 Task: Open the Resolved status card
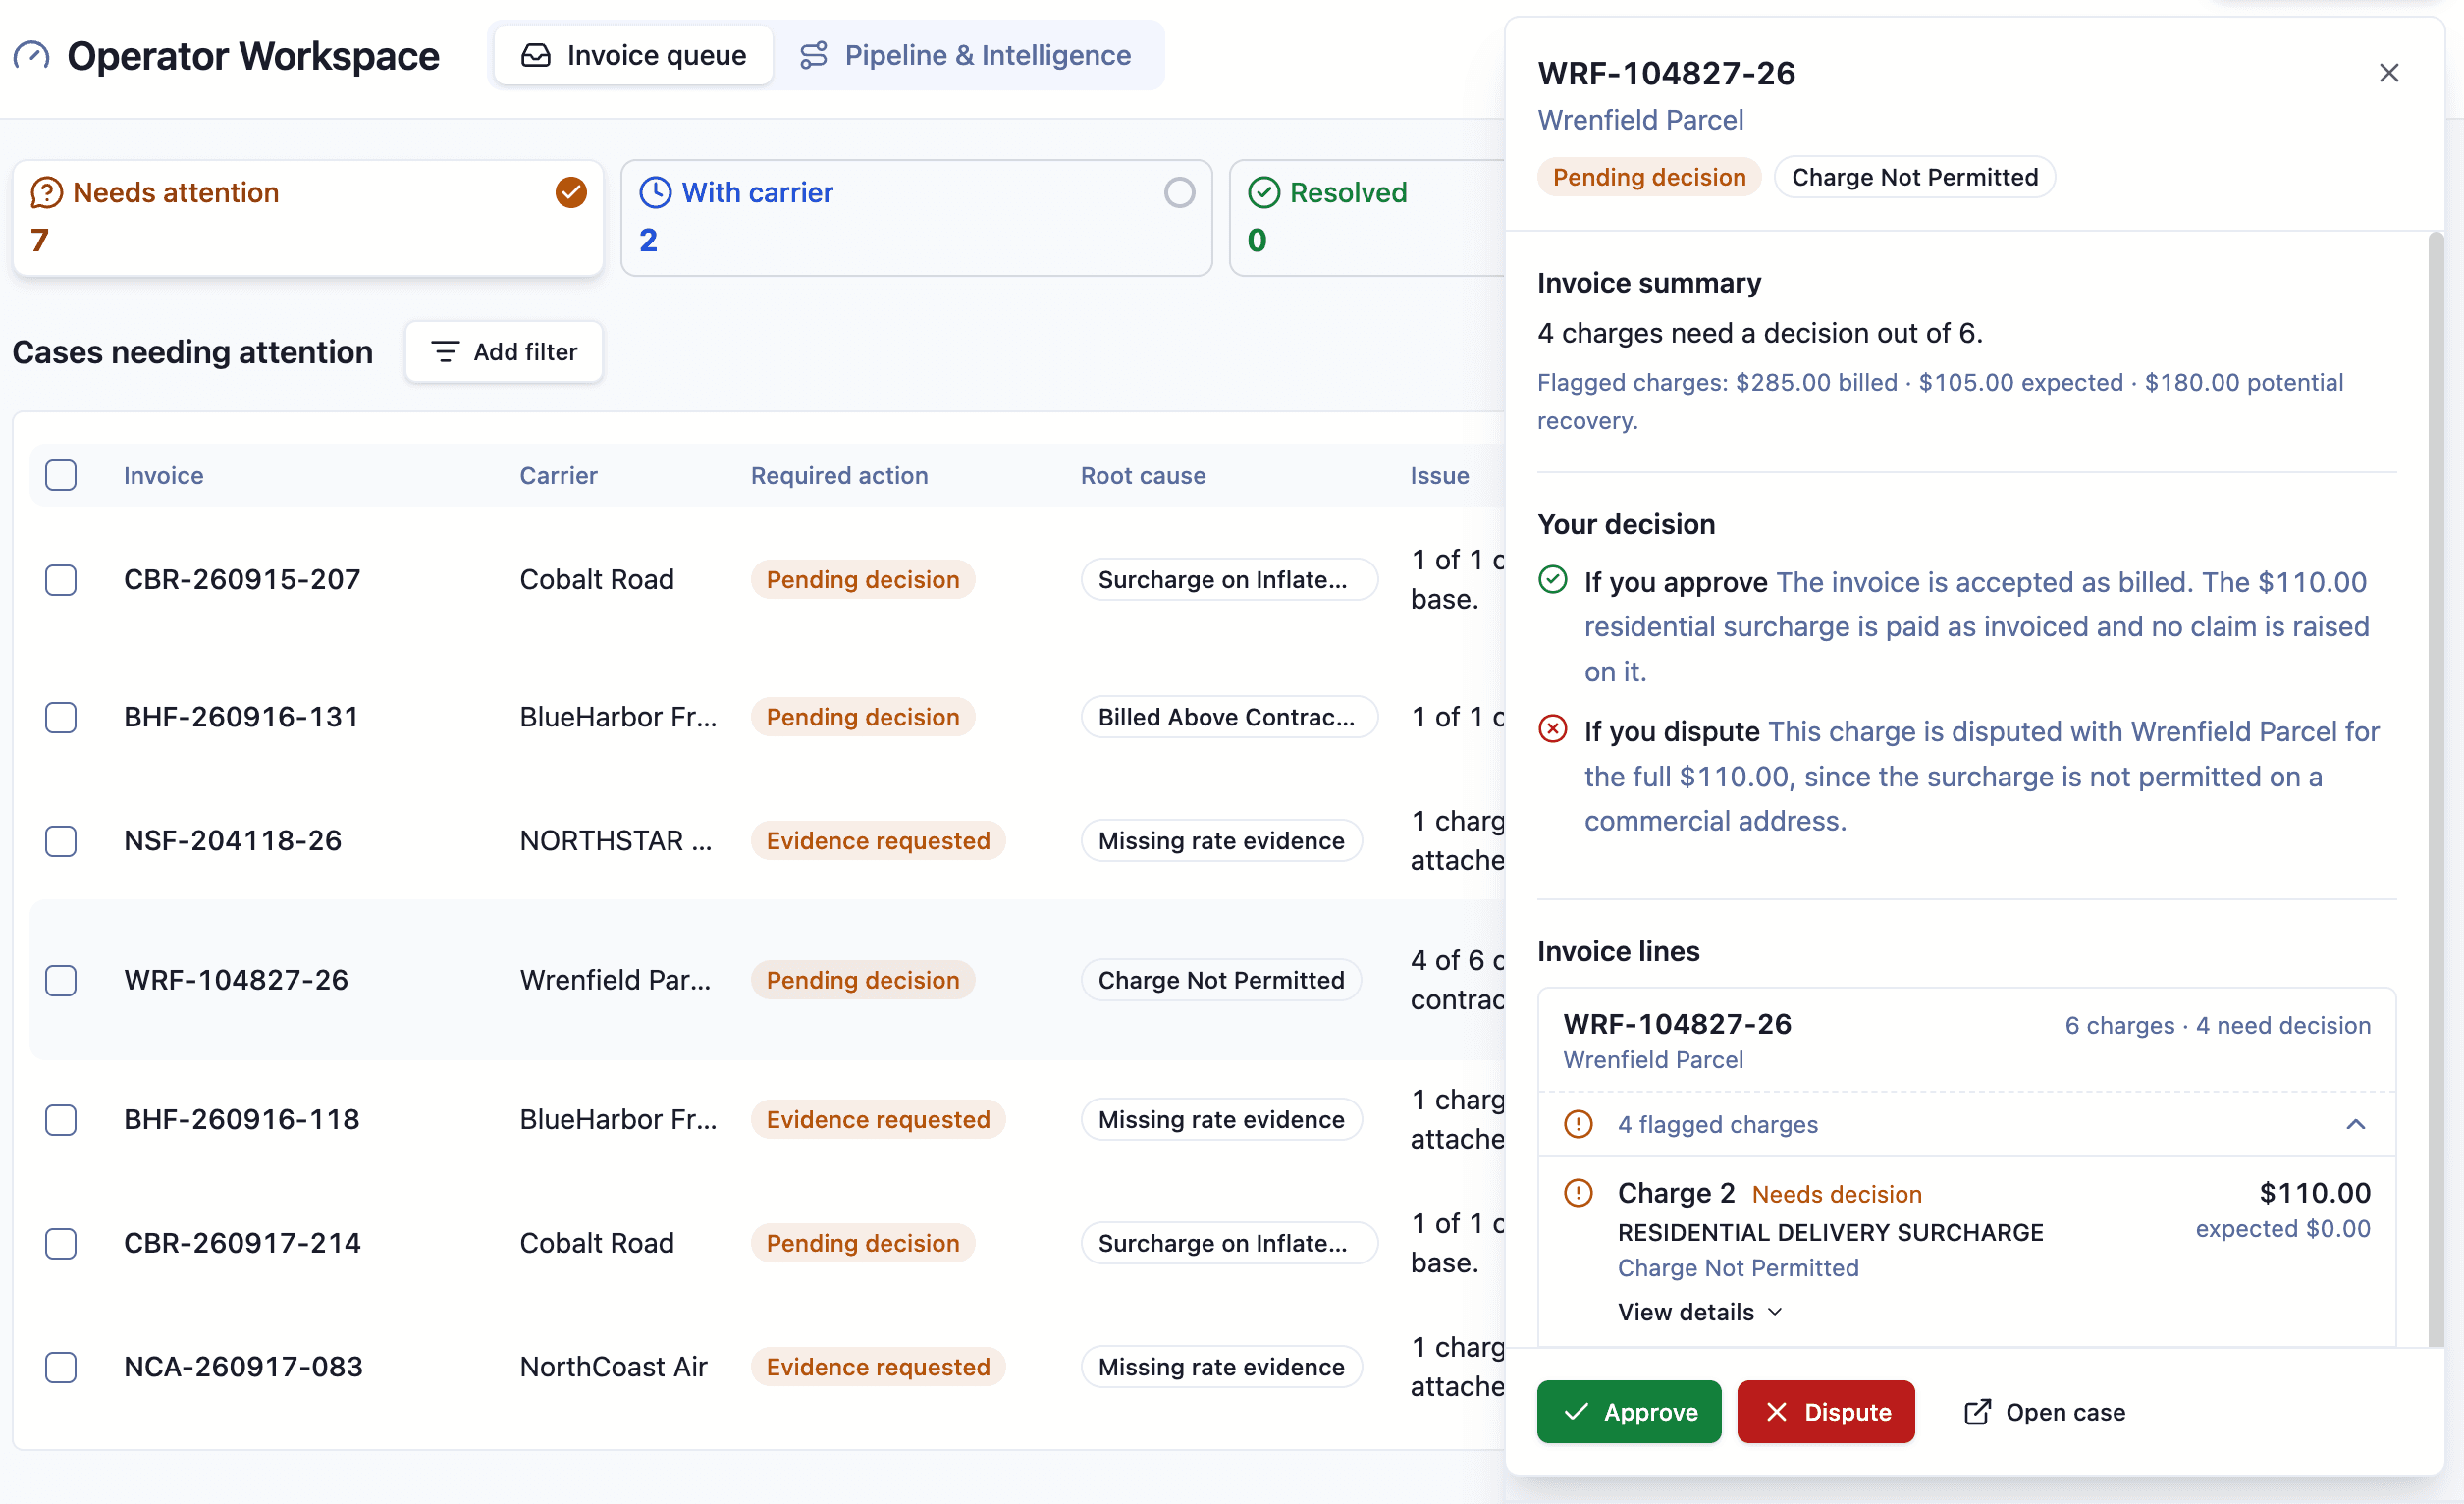coord(1368,217)
